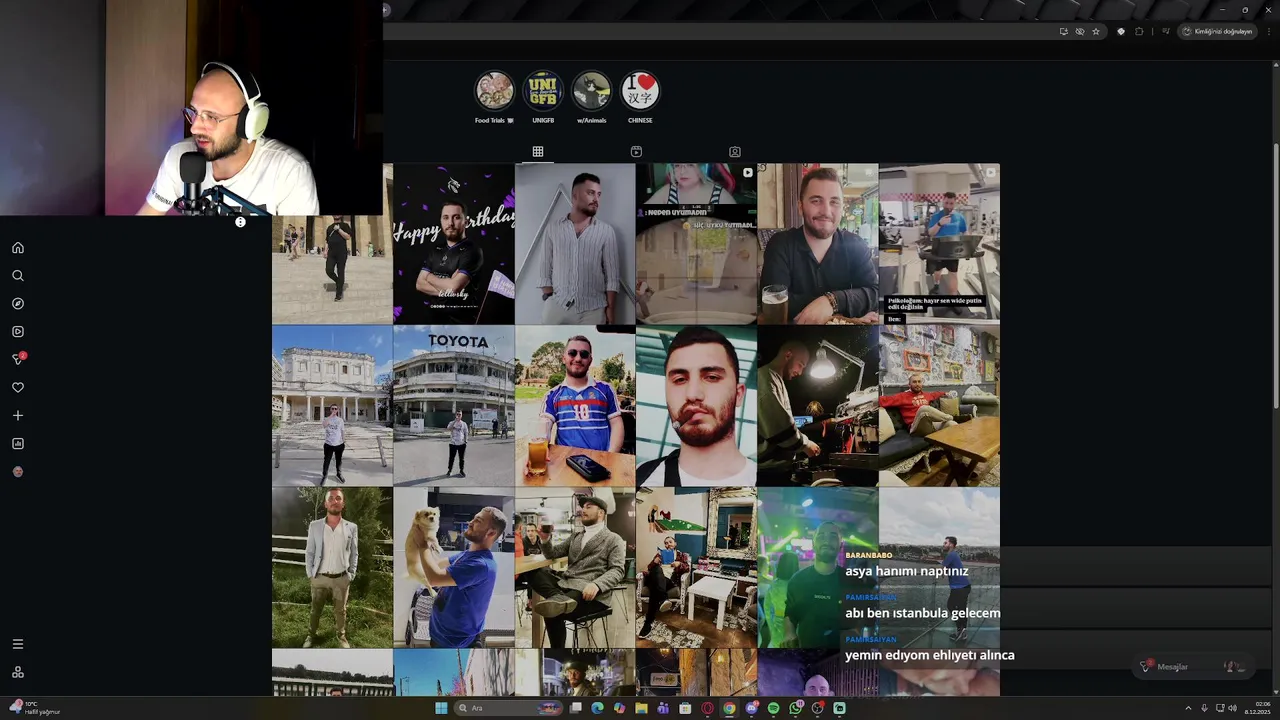Screen dimensions: 1280x720
Task: Open File Explorer from the taskbar
Action: pyautogui.click(x=641, y=708)
